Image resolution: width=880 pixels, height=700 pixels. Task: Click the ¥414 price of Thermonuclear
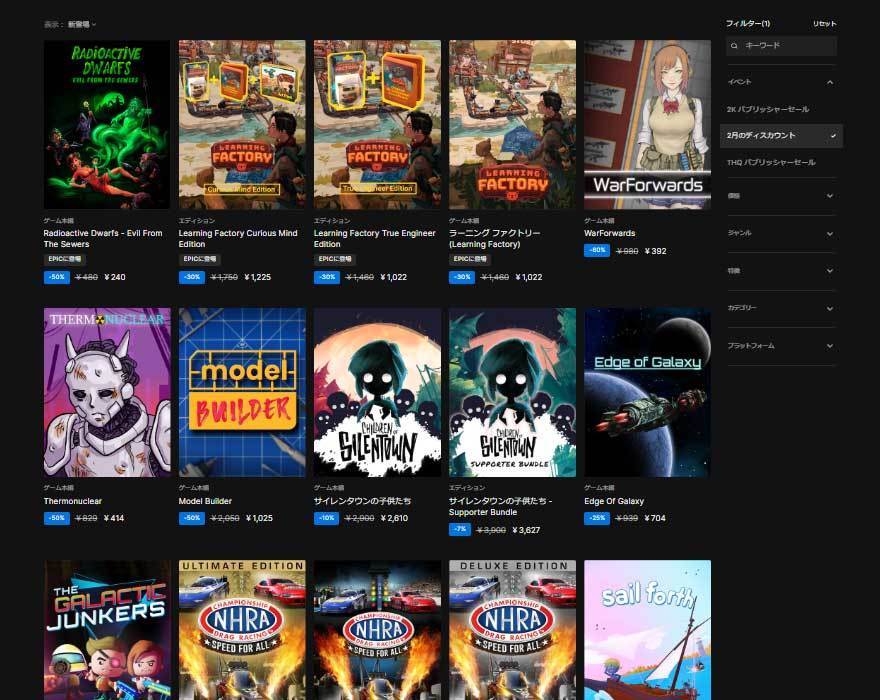tap(114, 518)
